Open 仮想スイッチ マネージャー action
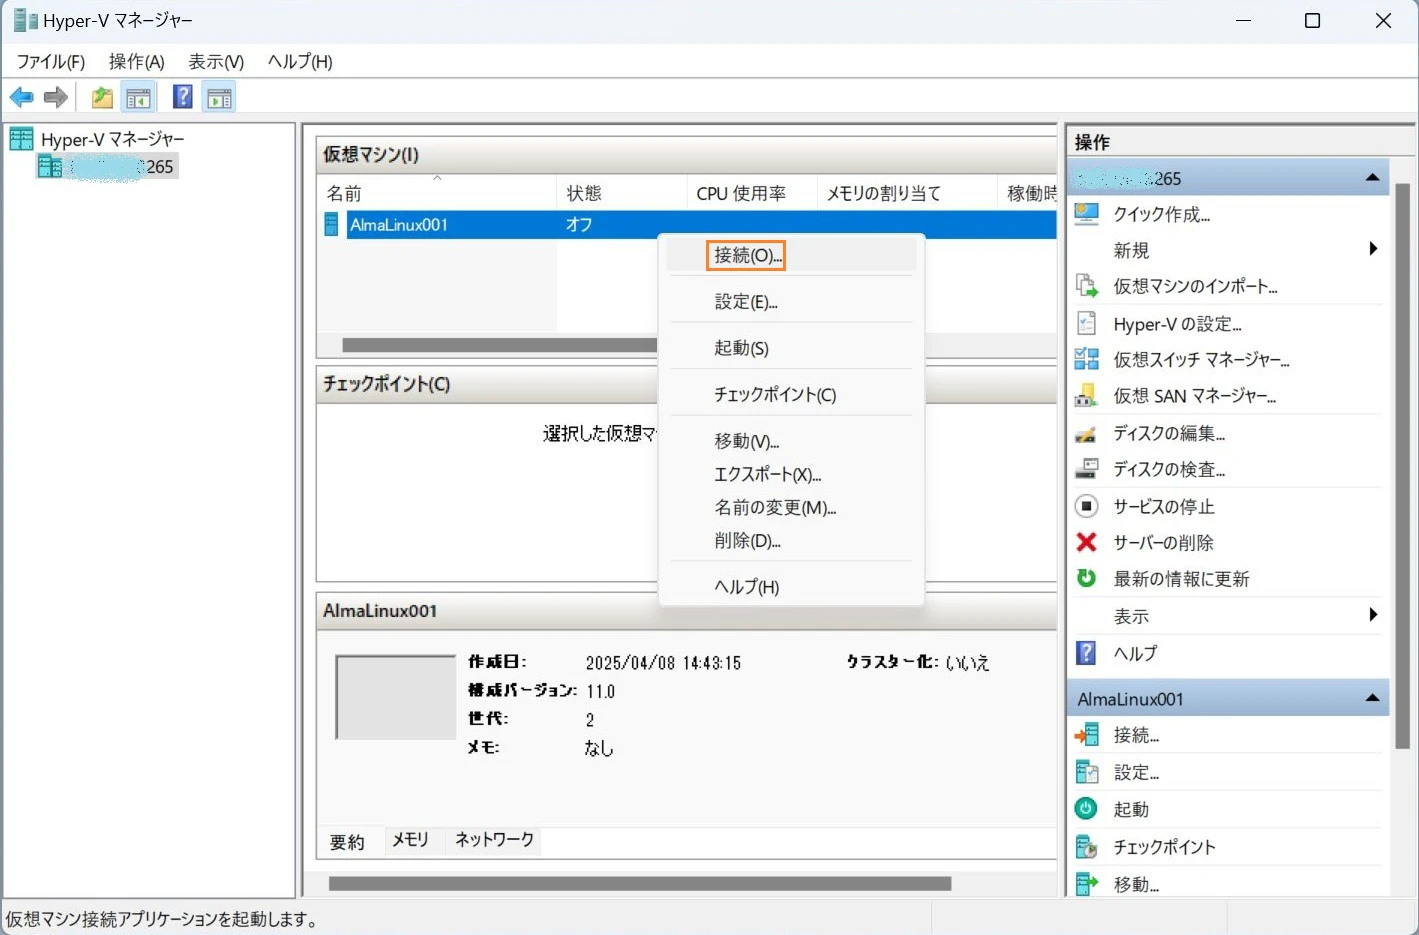The width and height of the screenshot is (1419, 935). 1201,360
